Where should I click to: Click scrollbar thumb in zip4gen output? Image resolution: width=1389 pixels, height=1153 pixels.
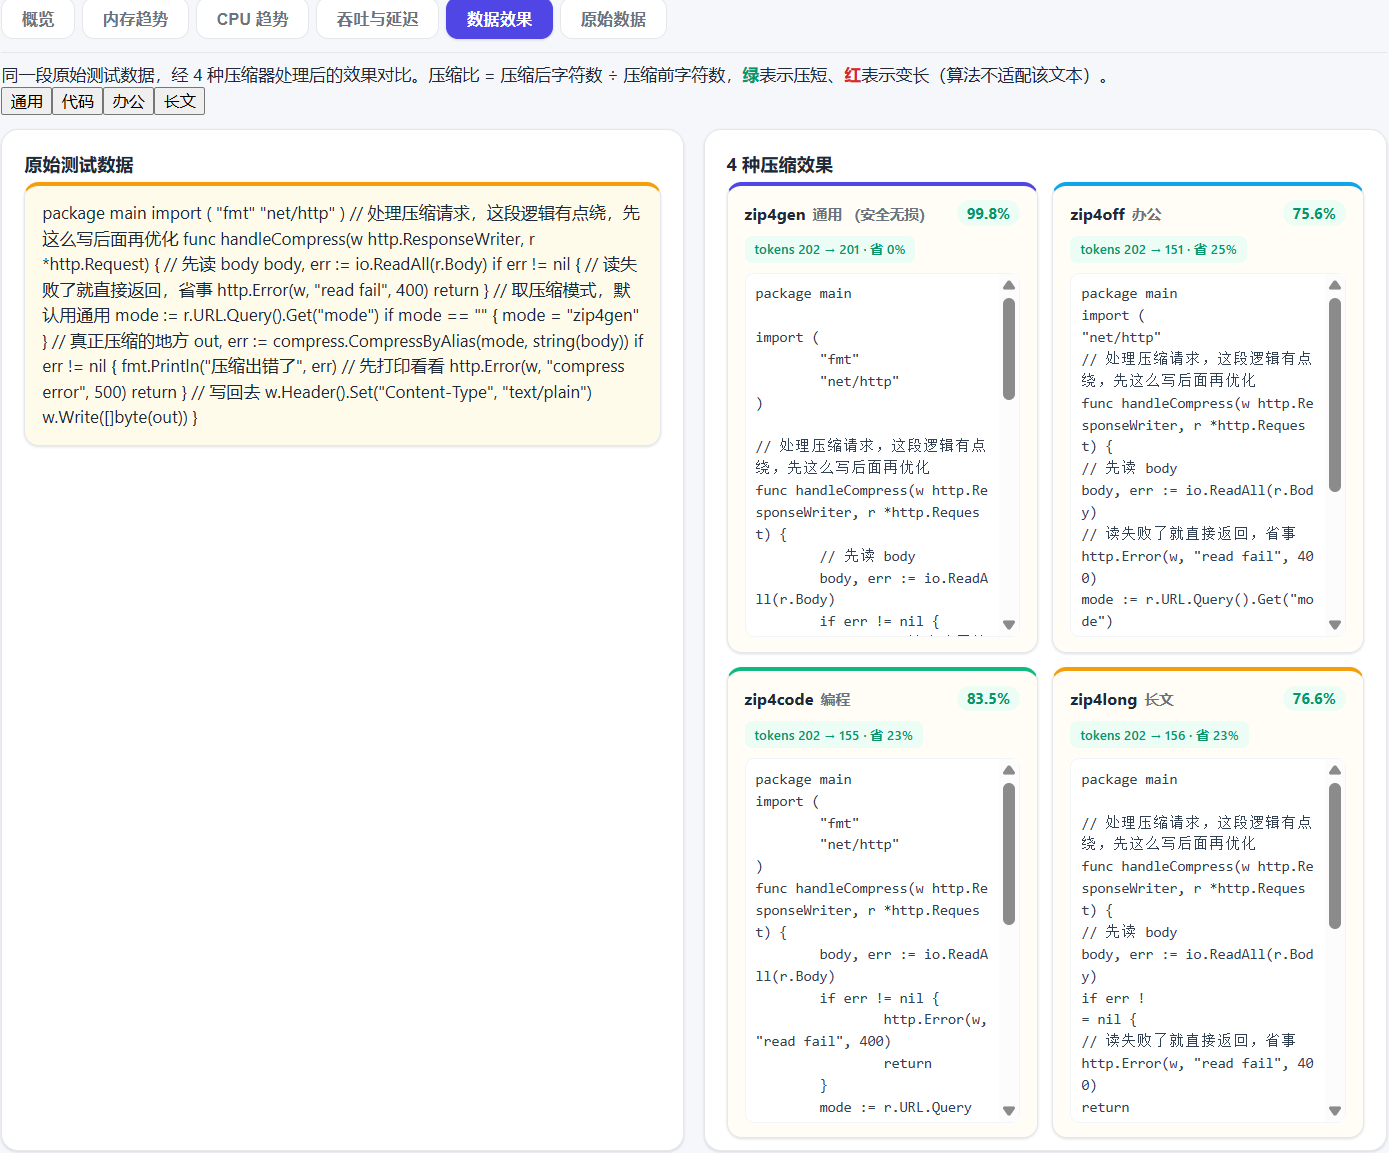(1009, 349)
